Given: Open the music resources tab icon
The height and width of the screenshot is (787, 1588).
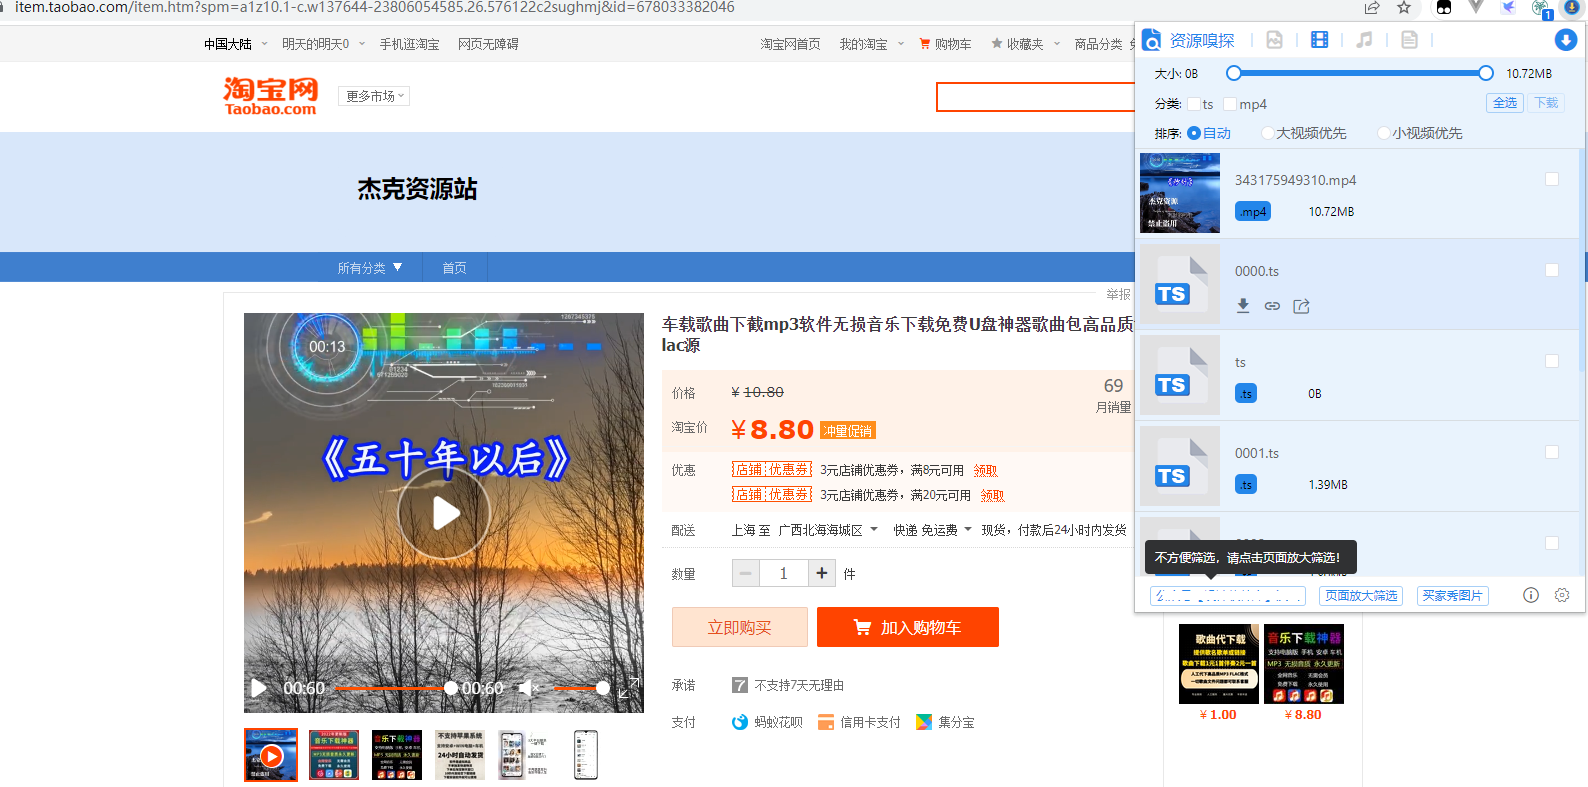Looking at the screenshot, I should click(x=1364, y=40).
